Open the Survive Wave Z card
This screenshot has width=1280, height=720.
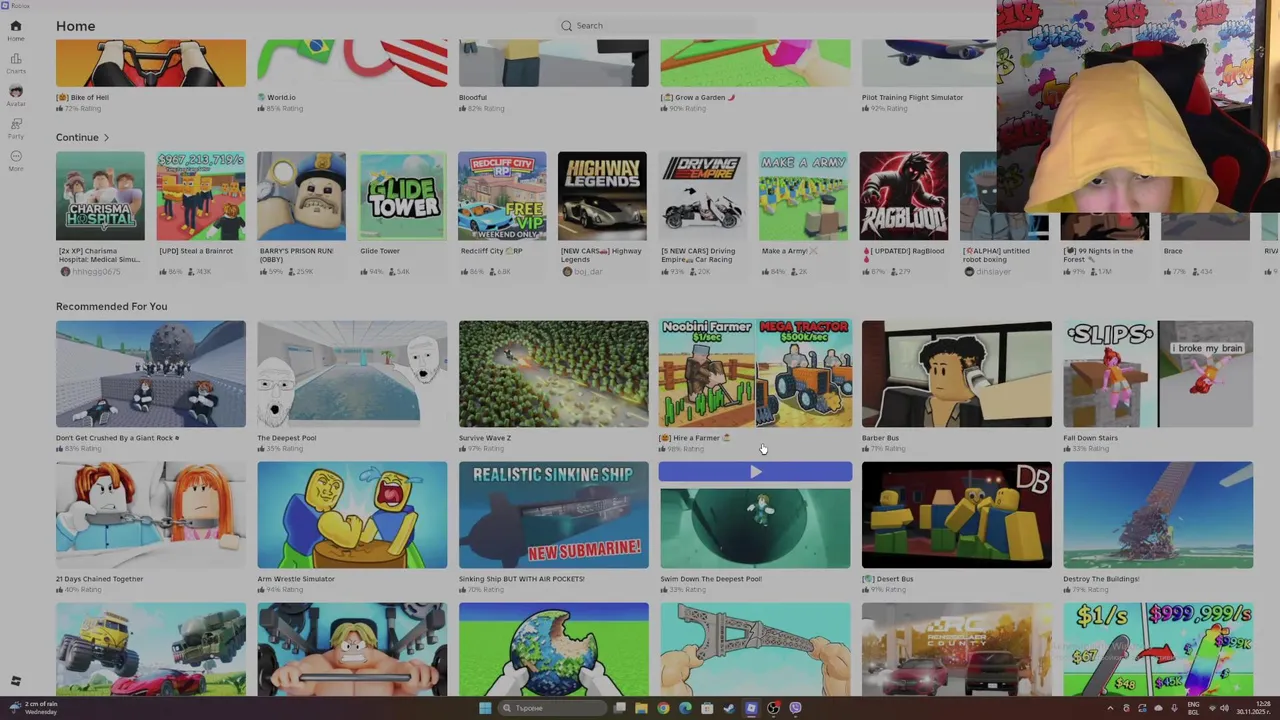click(x=553, y=374)
